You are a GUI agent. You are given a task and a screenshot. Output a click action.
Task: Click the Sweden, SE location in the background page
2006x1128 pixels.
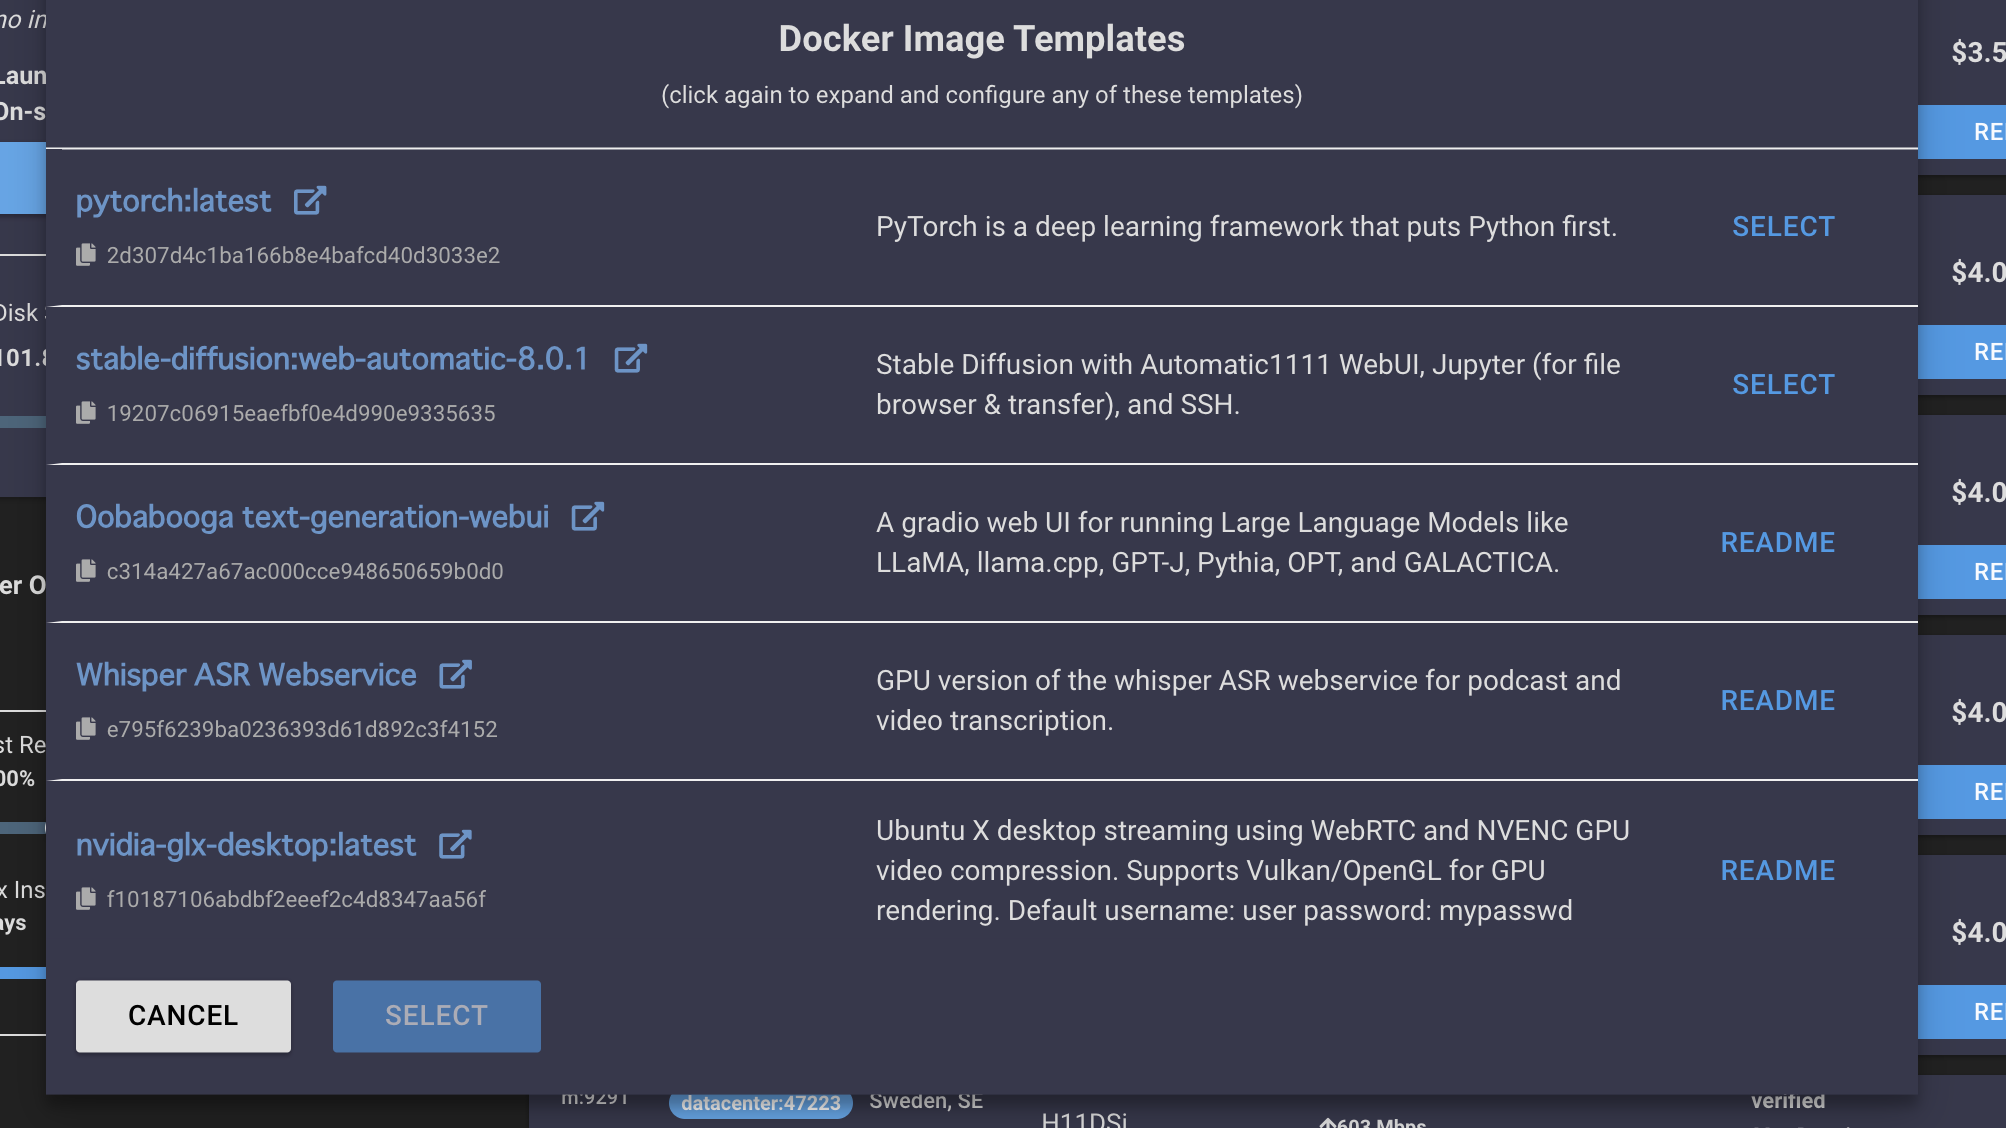tap(926, 1101)
